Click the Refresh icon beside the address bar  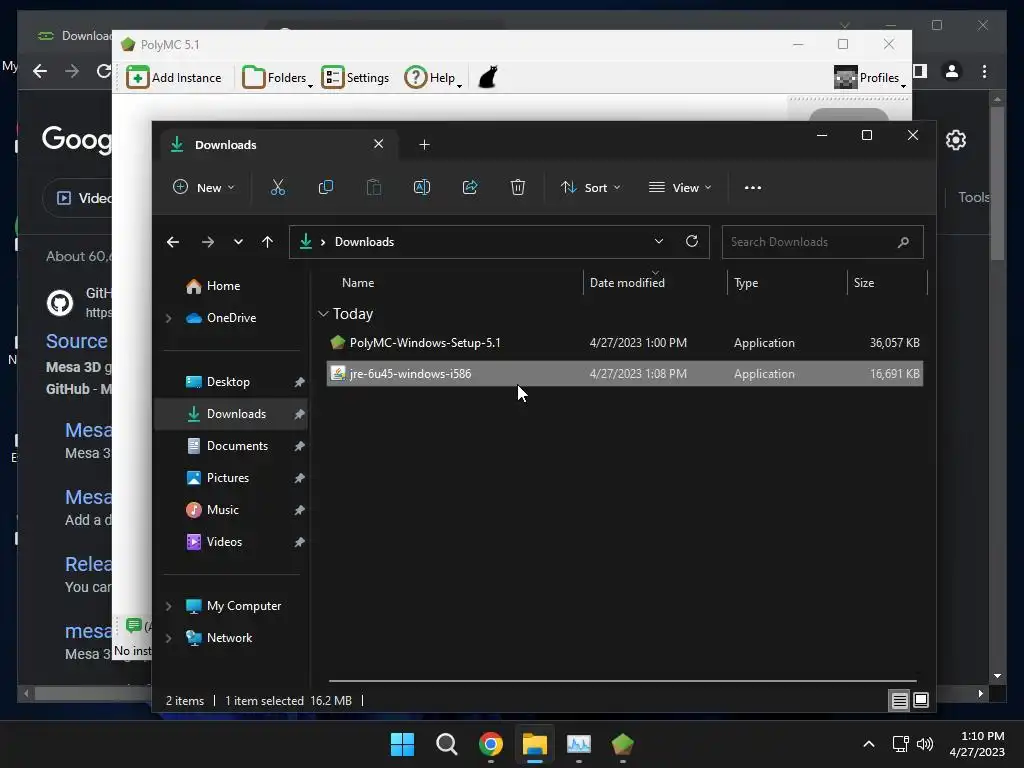(x=692, y=241)
